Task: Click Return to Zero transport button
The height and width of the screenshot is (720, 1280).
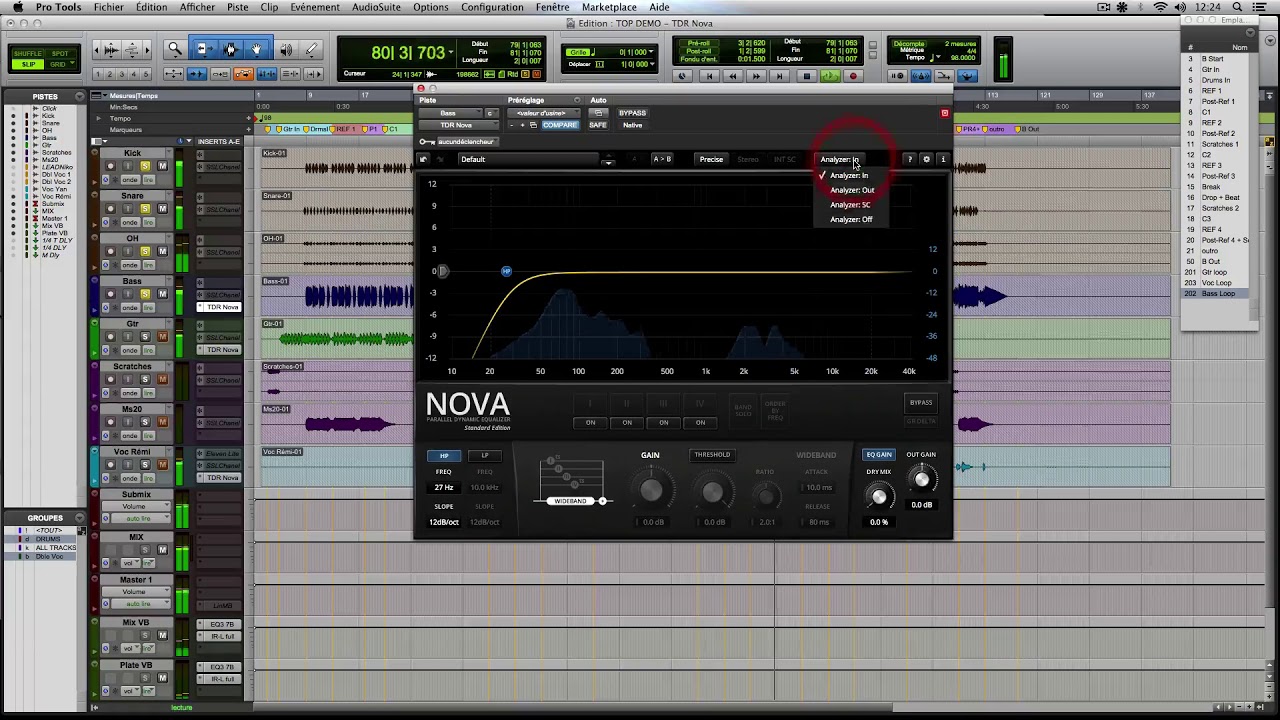Action: [x=710, y=76]
